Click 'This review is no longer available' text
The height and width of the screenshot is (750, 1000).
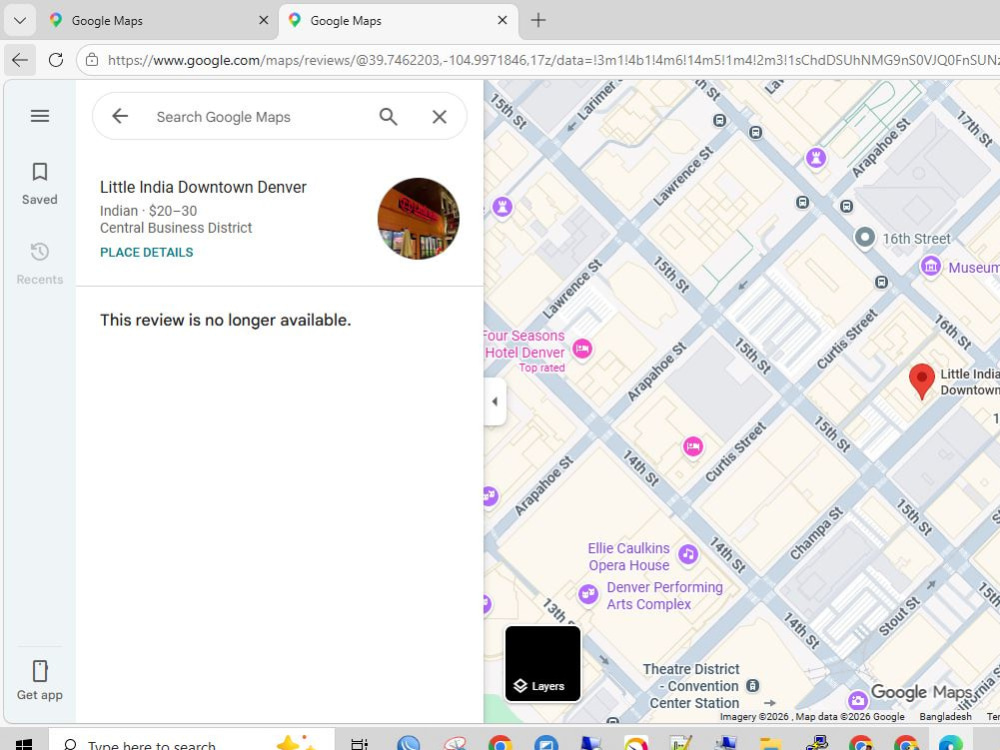(x=225, y=320)
